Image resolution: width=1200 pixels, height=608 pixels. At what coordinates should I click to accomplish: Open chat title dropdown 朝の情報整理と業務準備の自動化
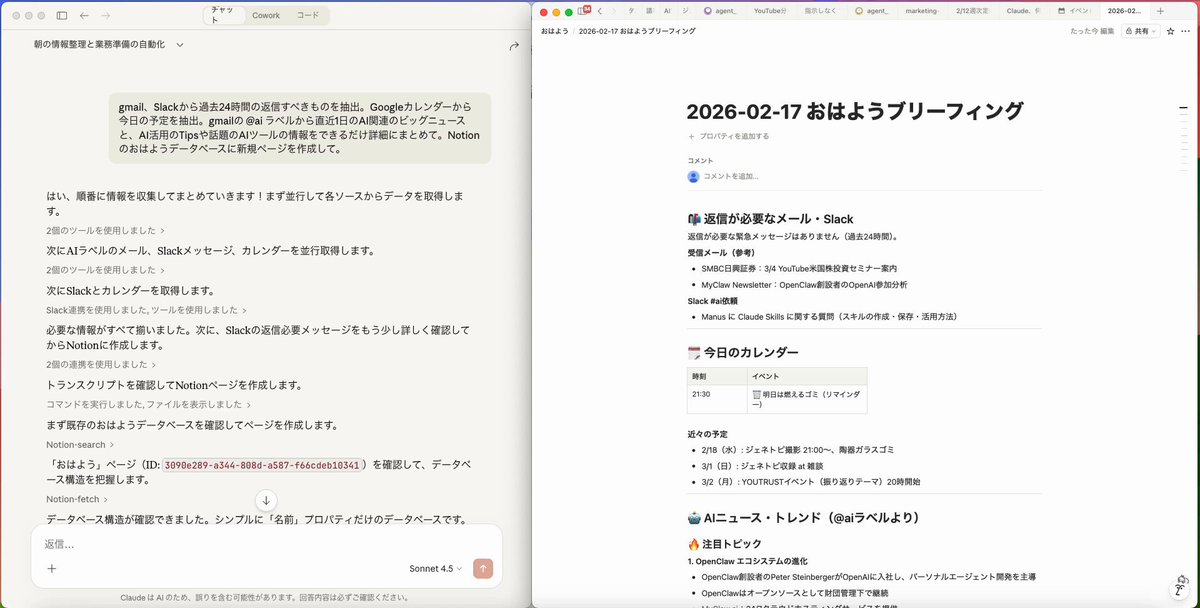108,45
